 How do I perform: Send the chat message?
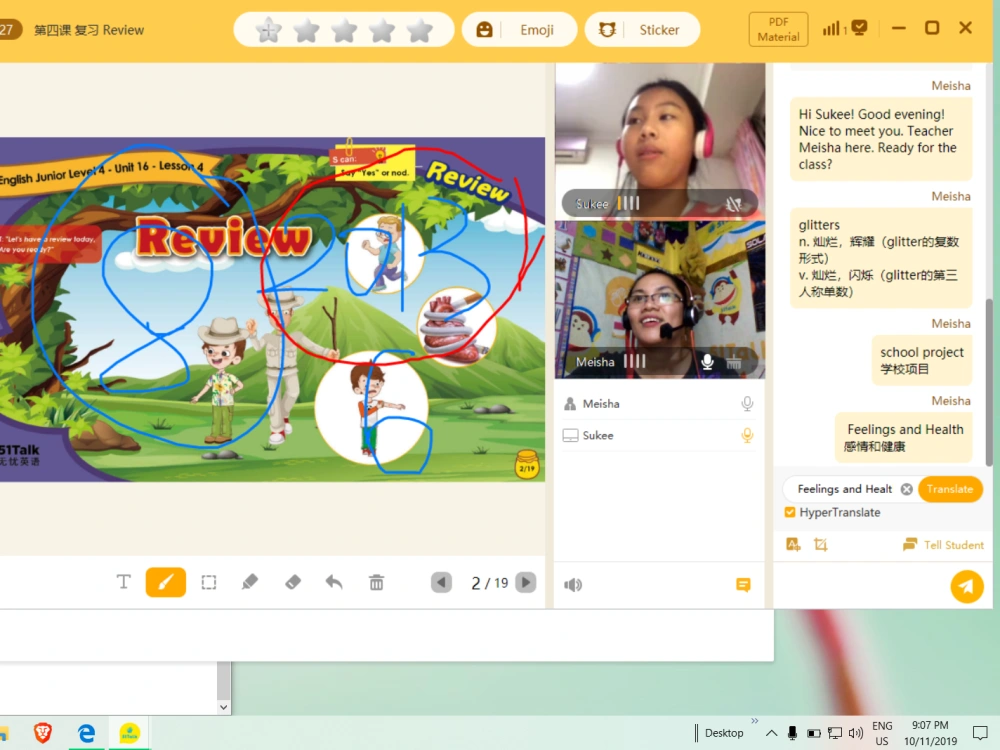(x=966, y=587)
